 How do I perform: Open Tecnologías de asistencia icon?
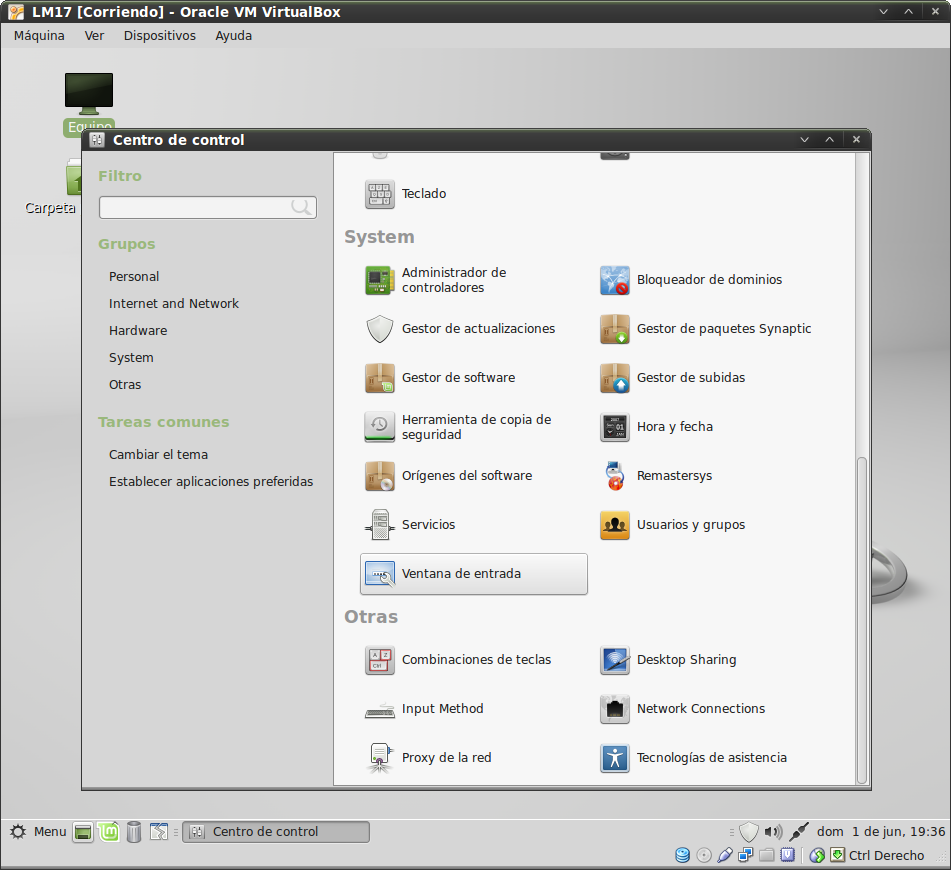coord(615,758)
